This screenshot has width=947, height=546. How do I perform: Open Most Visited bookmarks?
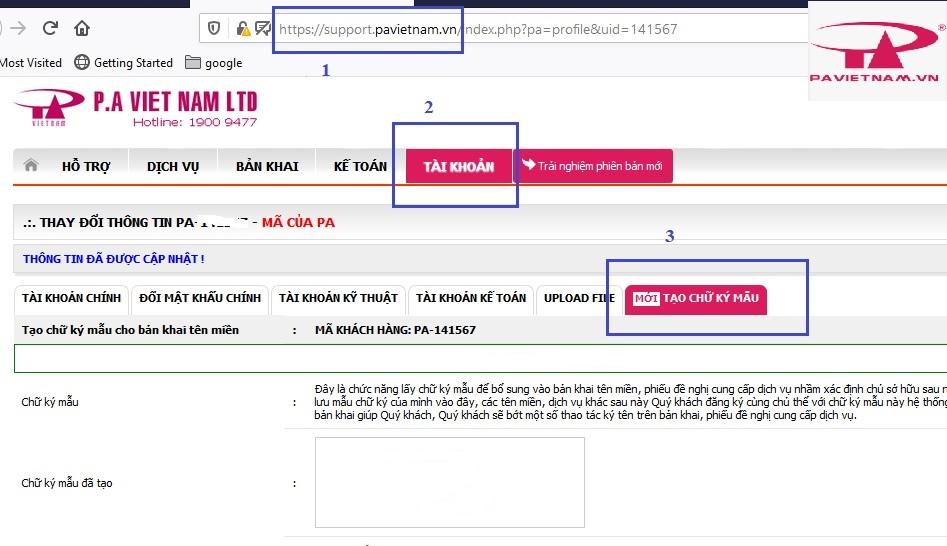pyautogui.click(x=31, y=62)
